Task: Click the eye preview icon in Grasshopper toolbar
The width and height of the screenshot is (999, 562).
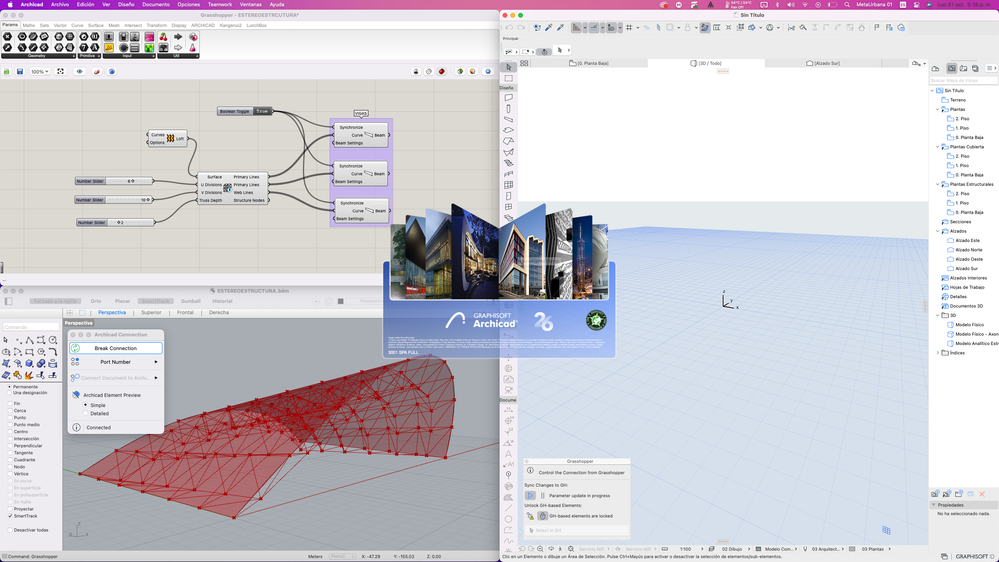Action: point(80,72)
